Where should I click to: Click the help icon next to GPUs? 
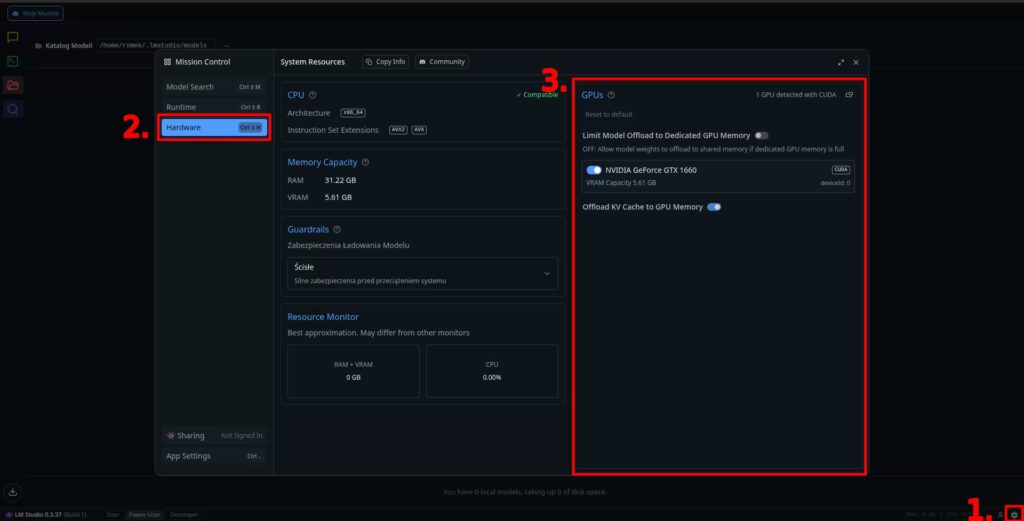coord(611,95)
